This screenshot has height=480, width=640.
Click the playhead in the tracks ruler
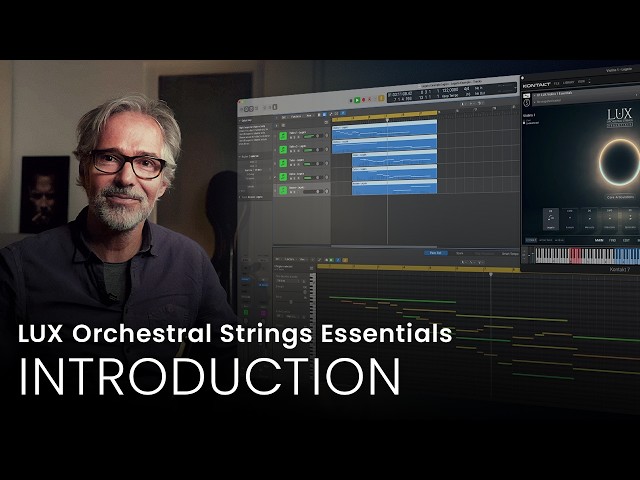387,120
